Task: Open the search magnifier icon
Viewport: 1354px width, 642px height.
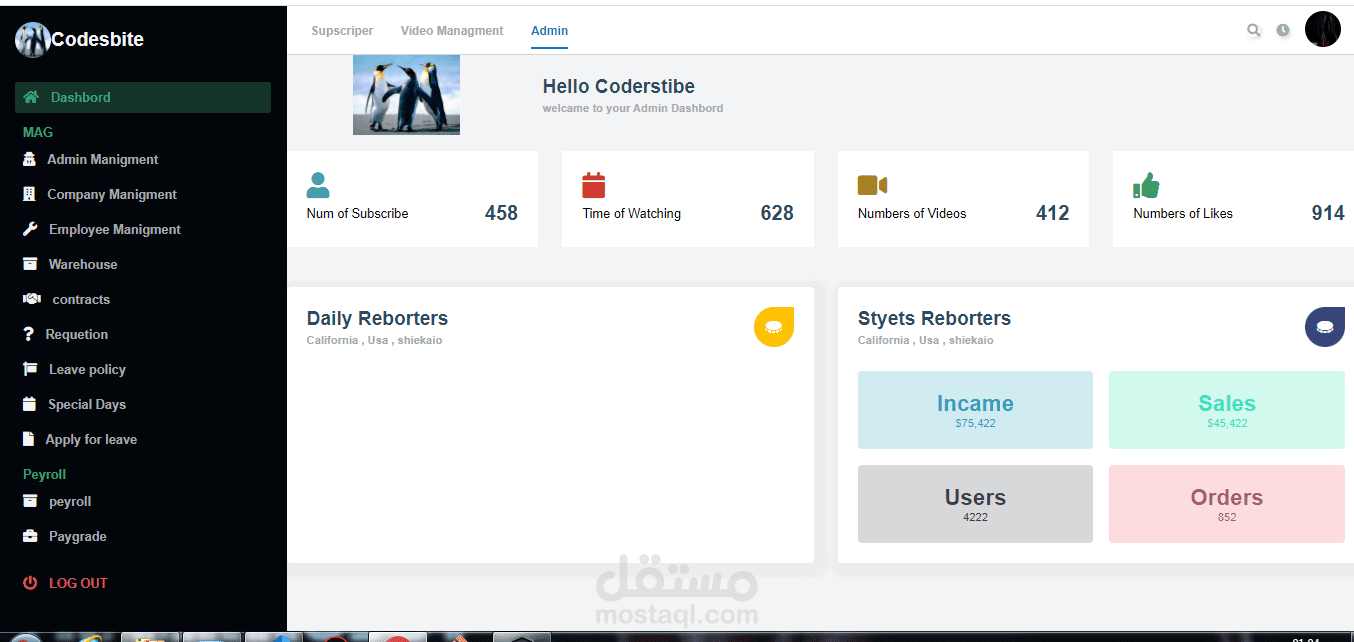Action: click(x=1254, y=30)
